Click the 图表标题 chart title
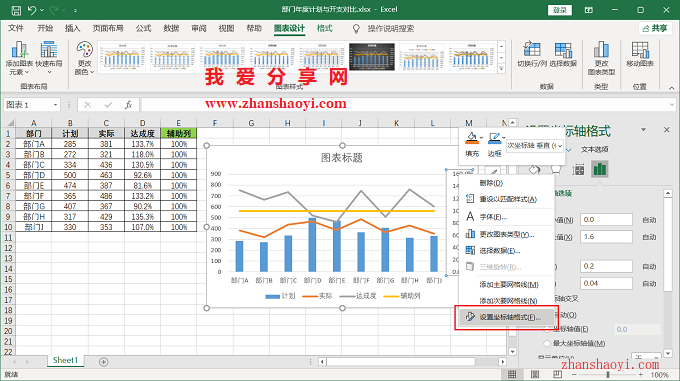680x381 pixels. pos(342,158)
